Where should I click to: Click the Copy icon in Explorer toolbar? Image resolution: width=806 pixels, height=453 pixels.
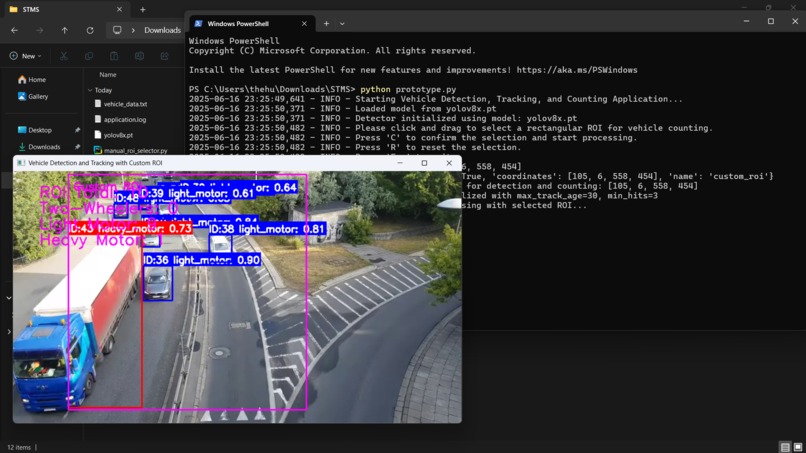(x=89, y=56)
